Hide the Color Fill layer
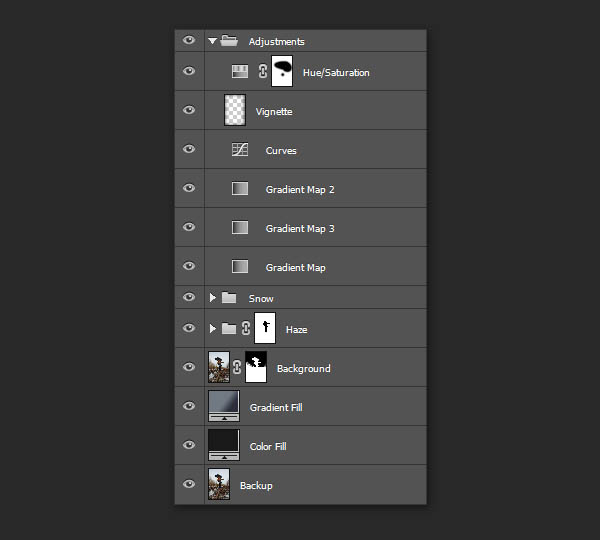The image size is (600, 540). click(x=189, y=446)
